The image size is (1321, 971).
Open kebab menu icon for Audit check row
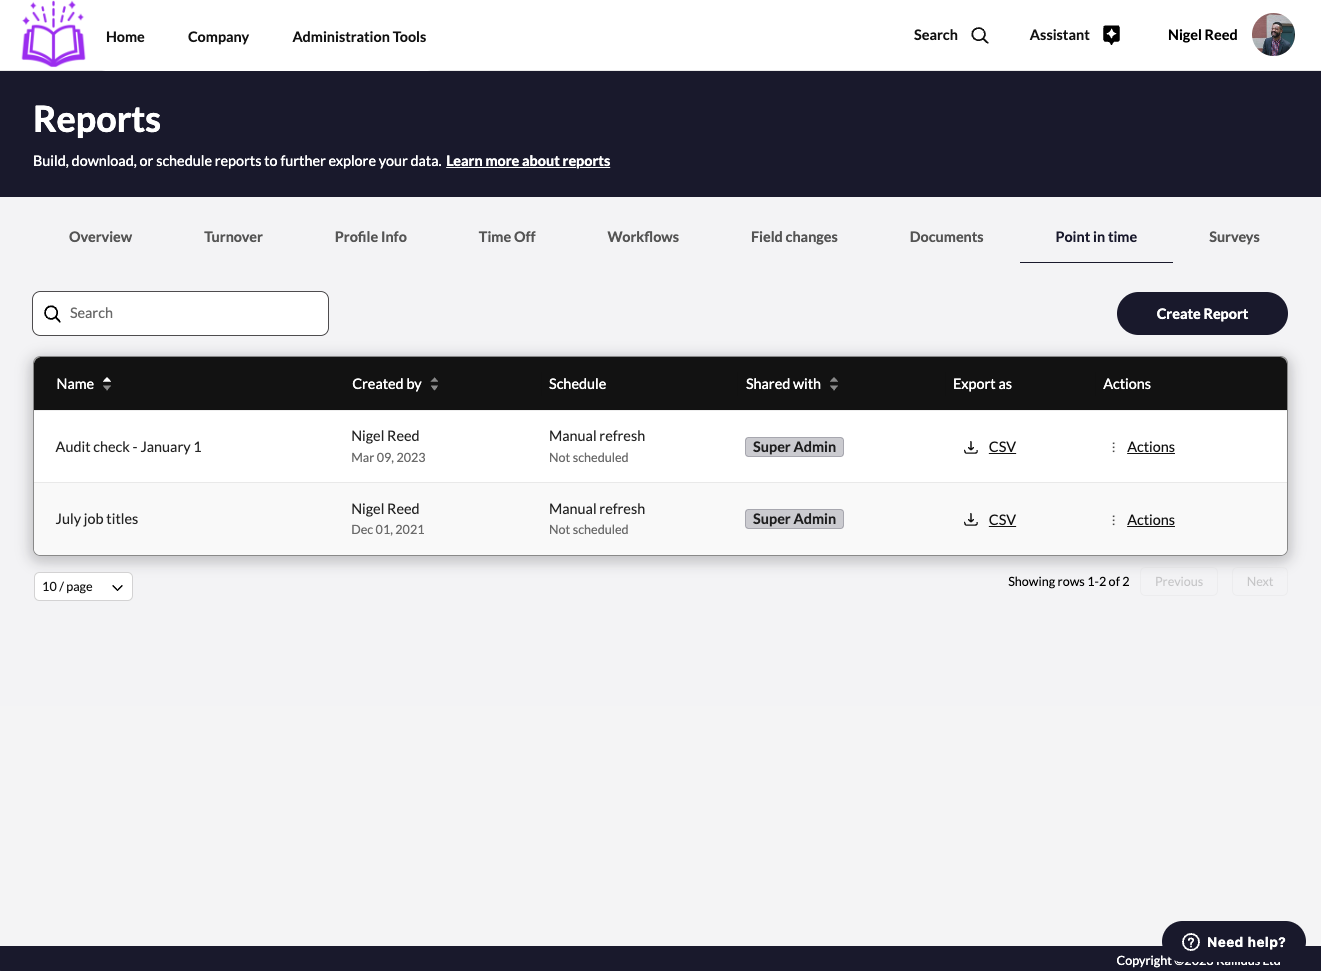(1113, 447)
